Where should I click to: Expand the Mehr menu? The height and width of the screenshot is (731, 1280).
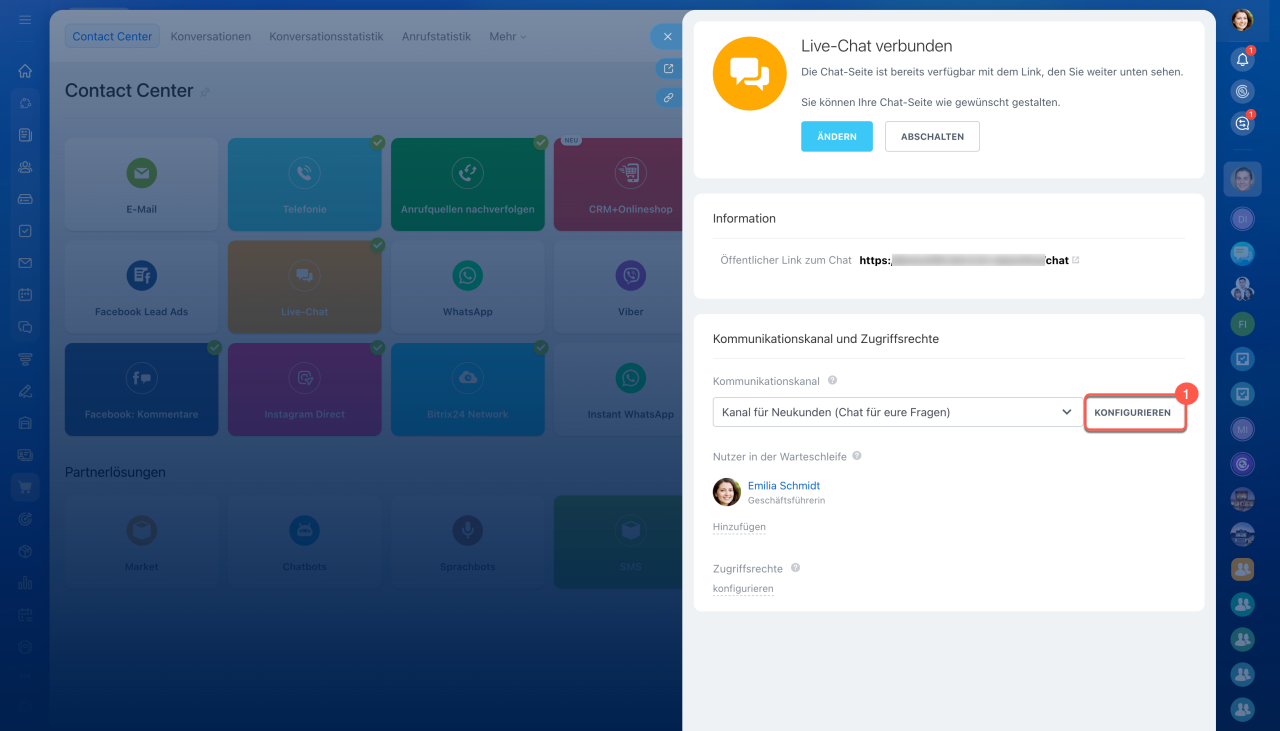(507, 37)
